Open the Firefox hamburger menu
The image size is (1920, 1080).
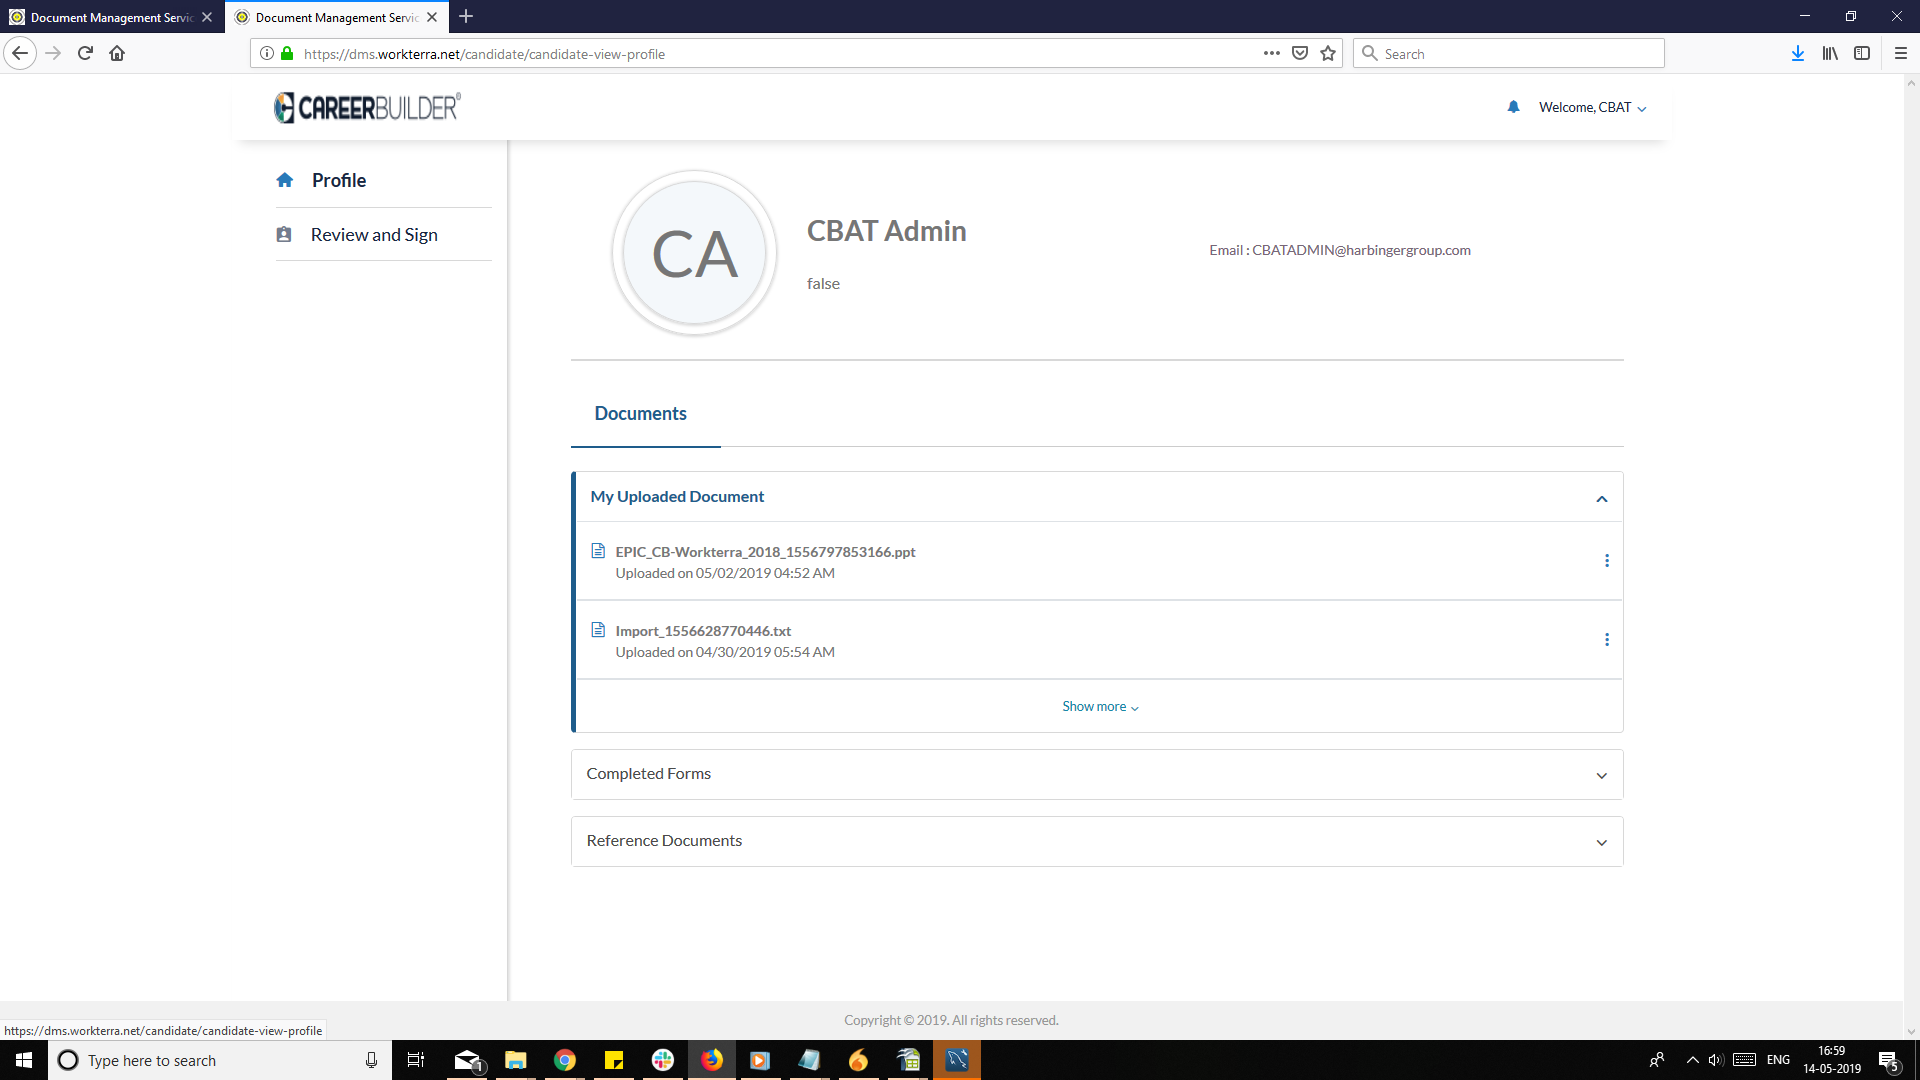pos(1901,53)
